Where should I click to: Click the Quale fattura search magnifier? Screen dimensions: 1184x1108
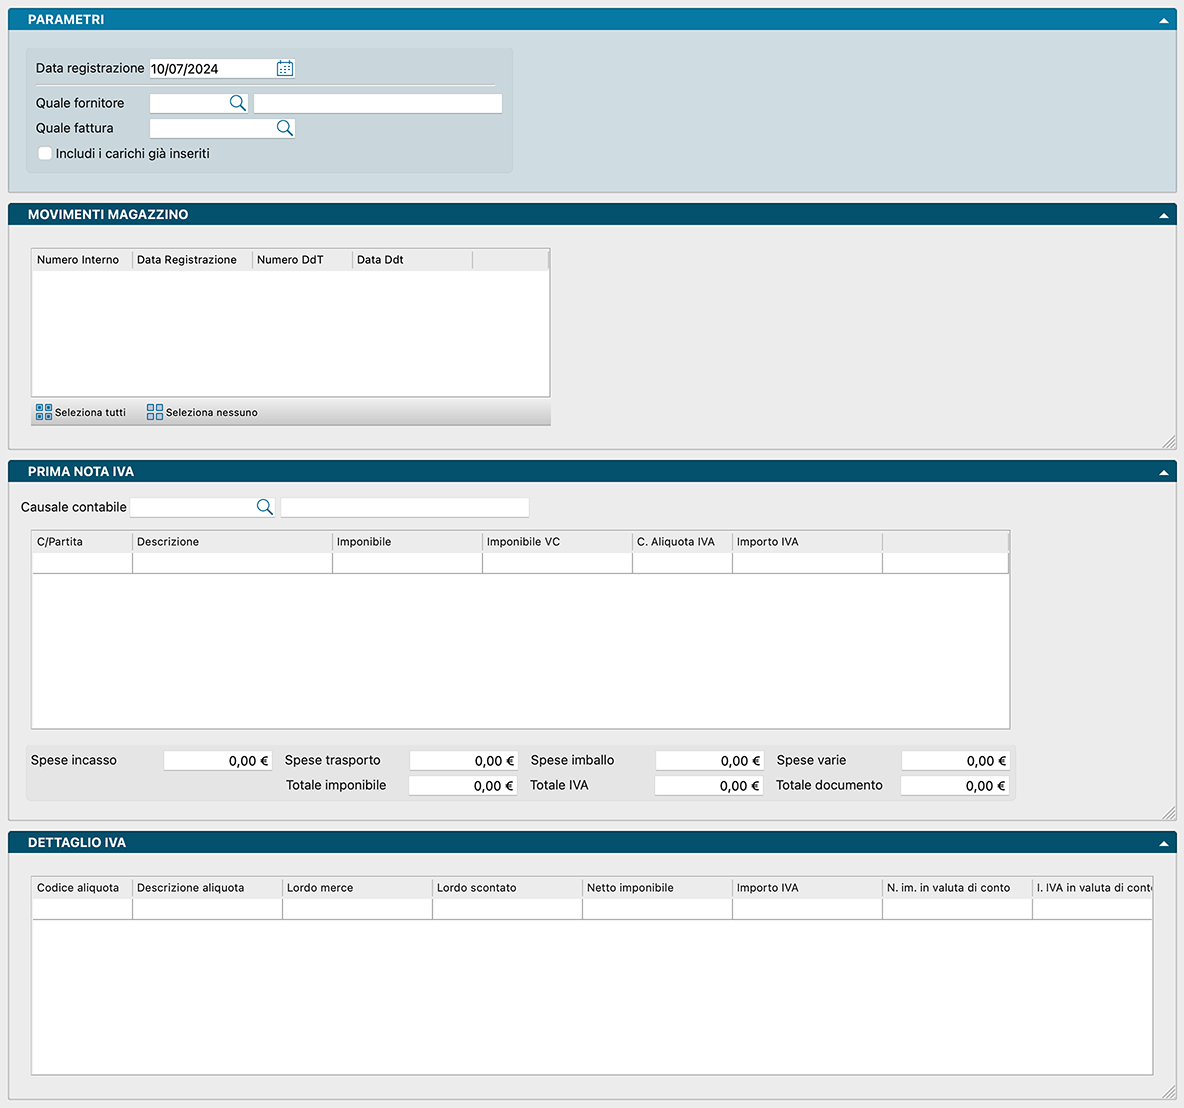pos(284,128)
